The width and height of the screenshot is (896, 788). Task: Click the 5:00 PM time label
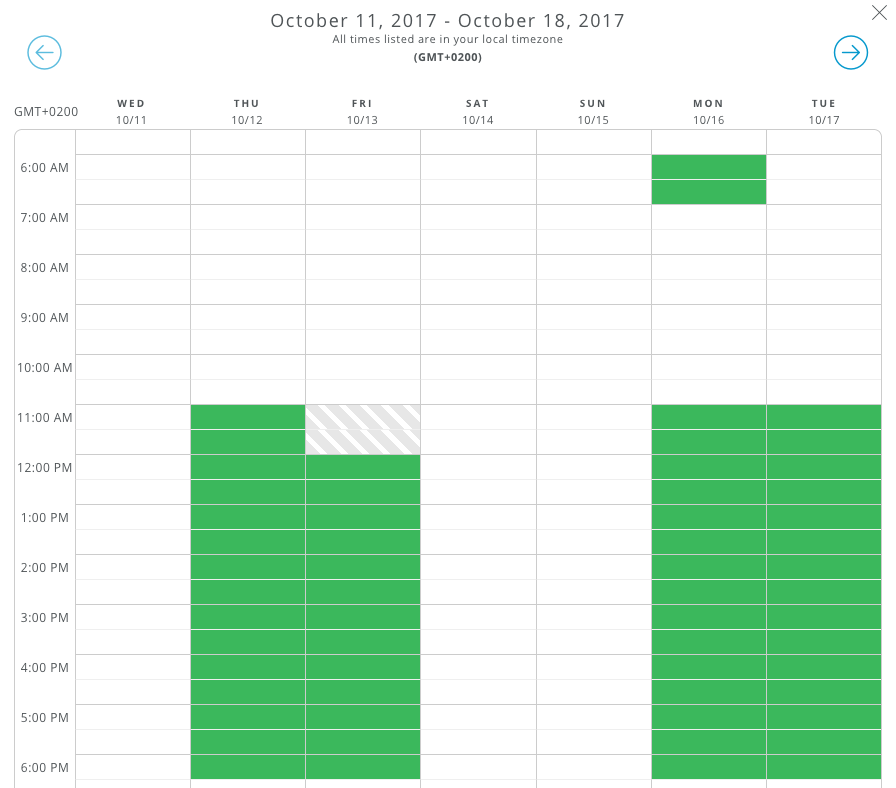[x=45, y=718]
